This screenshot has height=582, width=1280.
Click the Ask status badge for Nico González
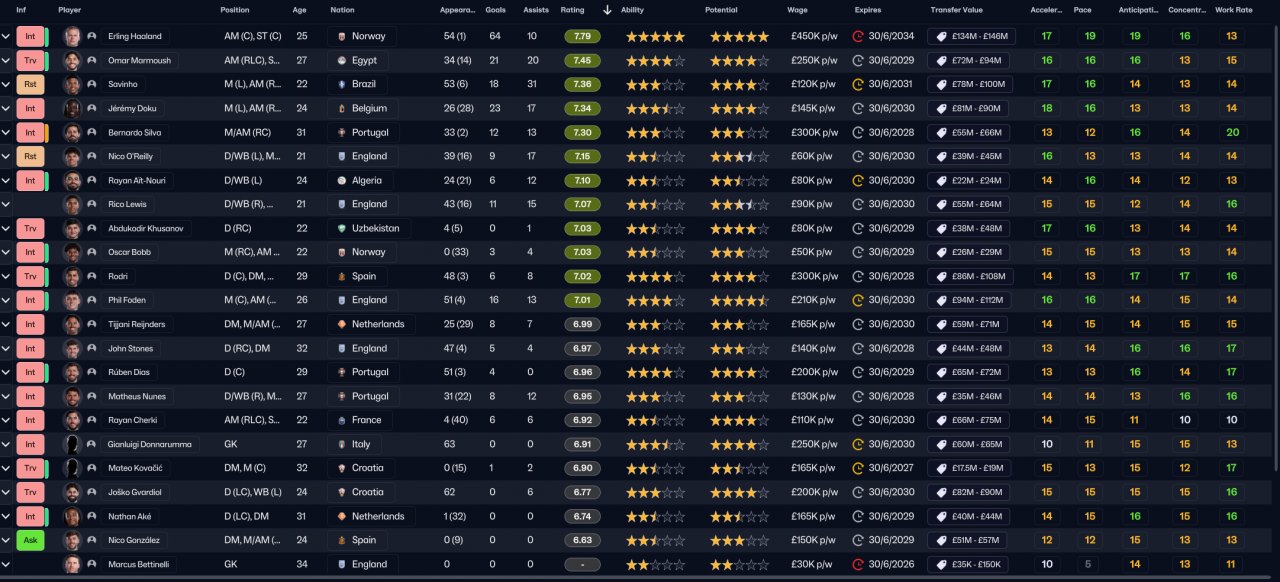click(30, 540)
